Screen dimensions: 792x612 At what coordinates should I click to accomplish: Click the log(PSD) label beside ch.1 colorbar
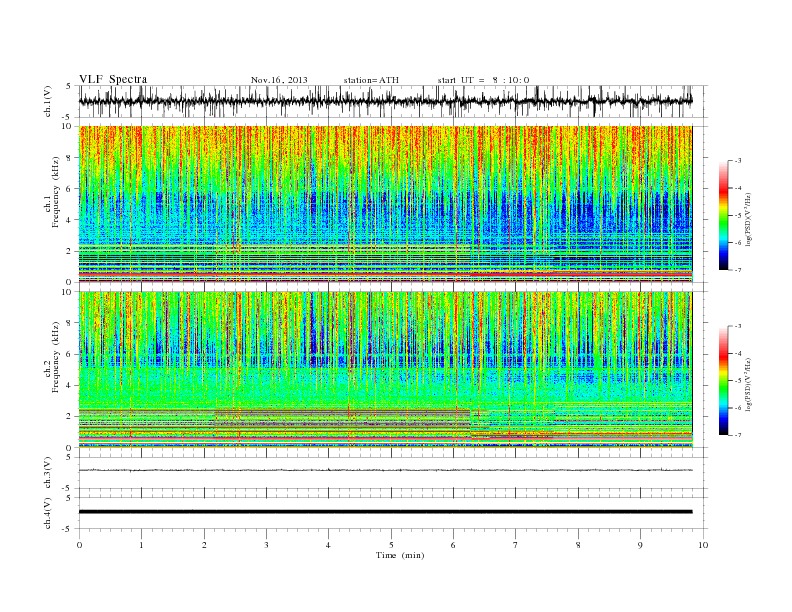tap(748, 219)
